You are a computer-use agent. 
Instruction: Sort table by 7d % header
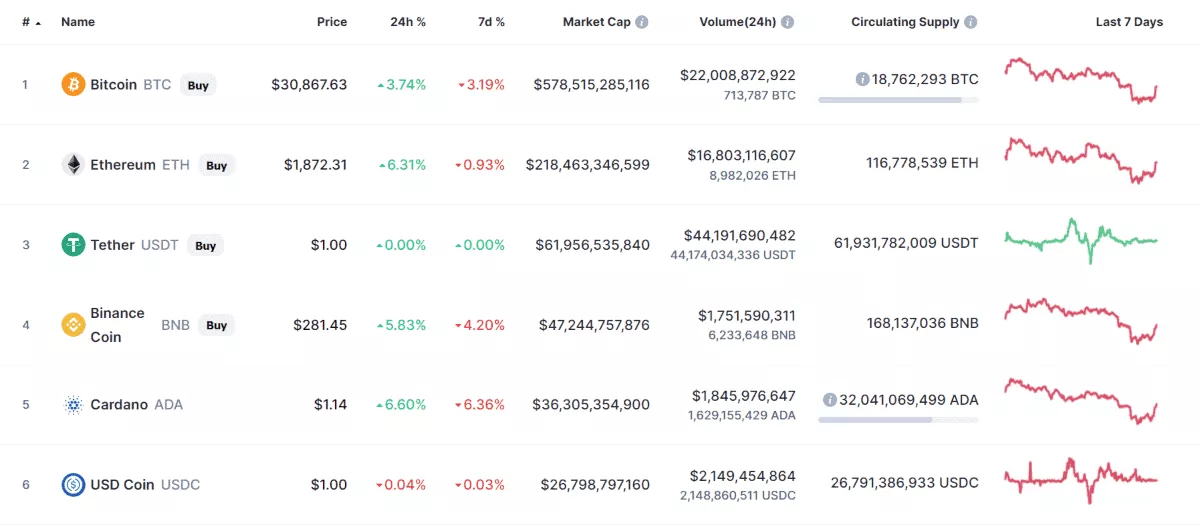(489, 22)
